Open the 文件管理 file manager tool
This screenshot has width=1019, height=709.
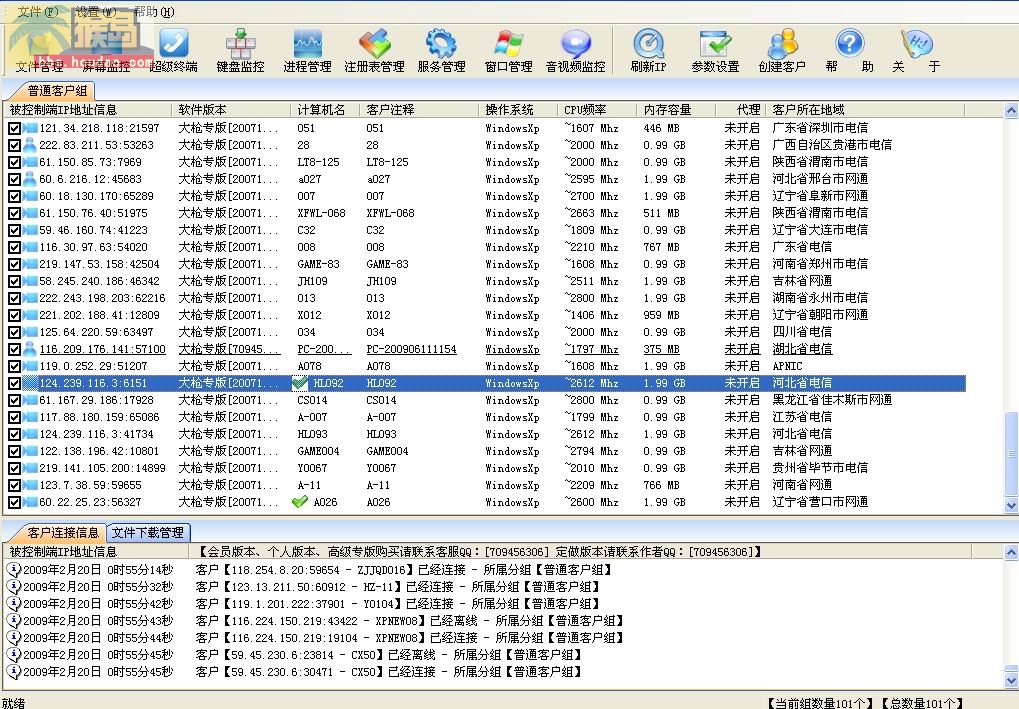click(39, 51)
